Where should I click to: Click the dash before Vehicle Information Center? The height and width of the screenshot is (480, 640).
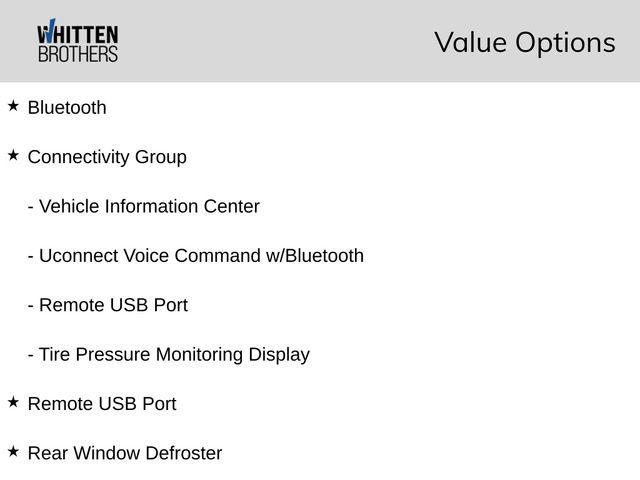[31, 207]
